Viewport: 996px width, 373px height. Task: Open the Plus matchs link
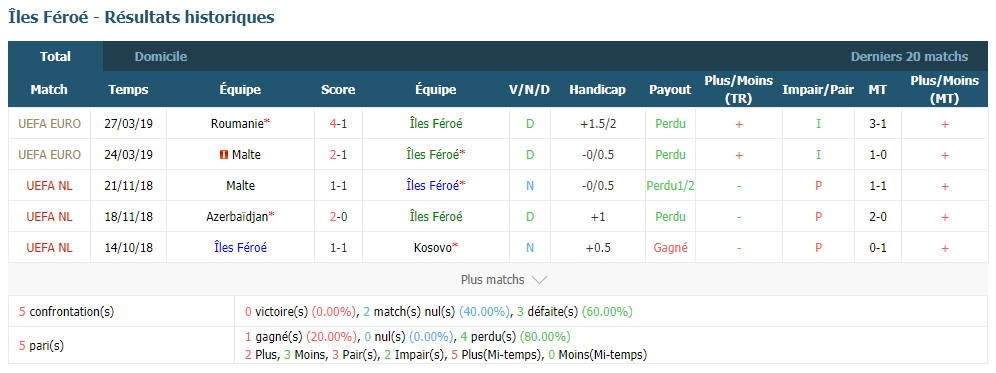493,280
